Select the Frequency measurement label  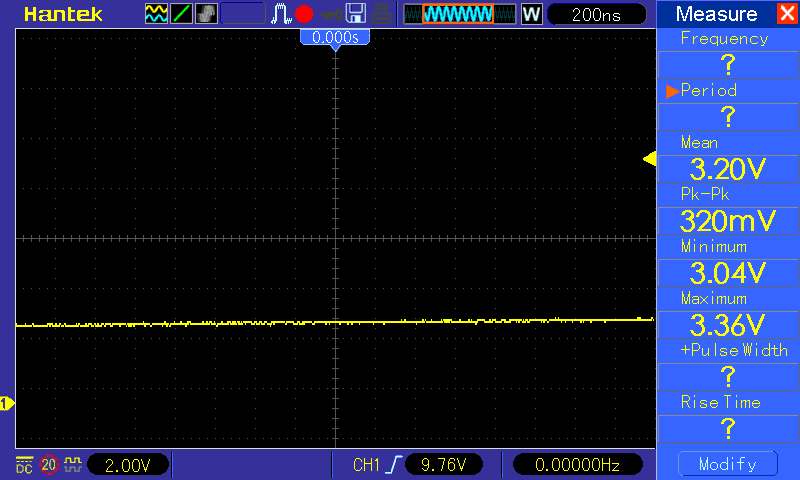(724, 39)
